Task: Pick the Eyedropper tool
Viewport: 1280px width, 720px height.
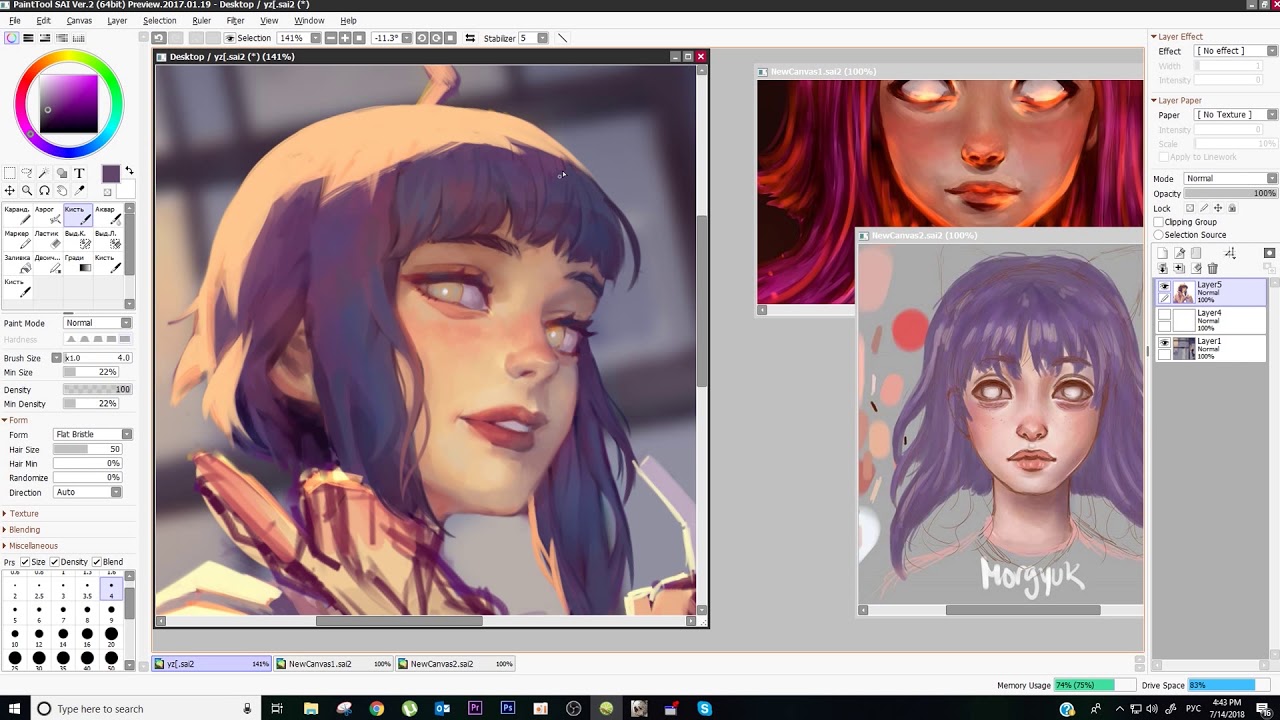Action: point(78,190)
